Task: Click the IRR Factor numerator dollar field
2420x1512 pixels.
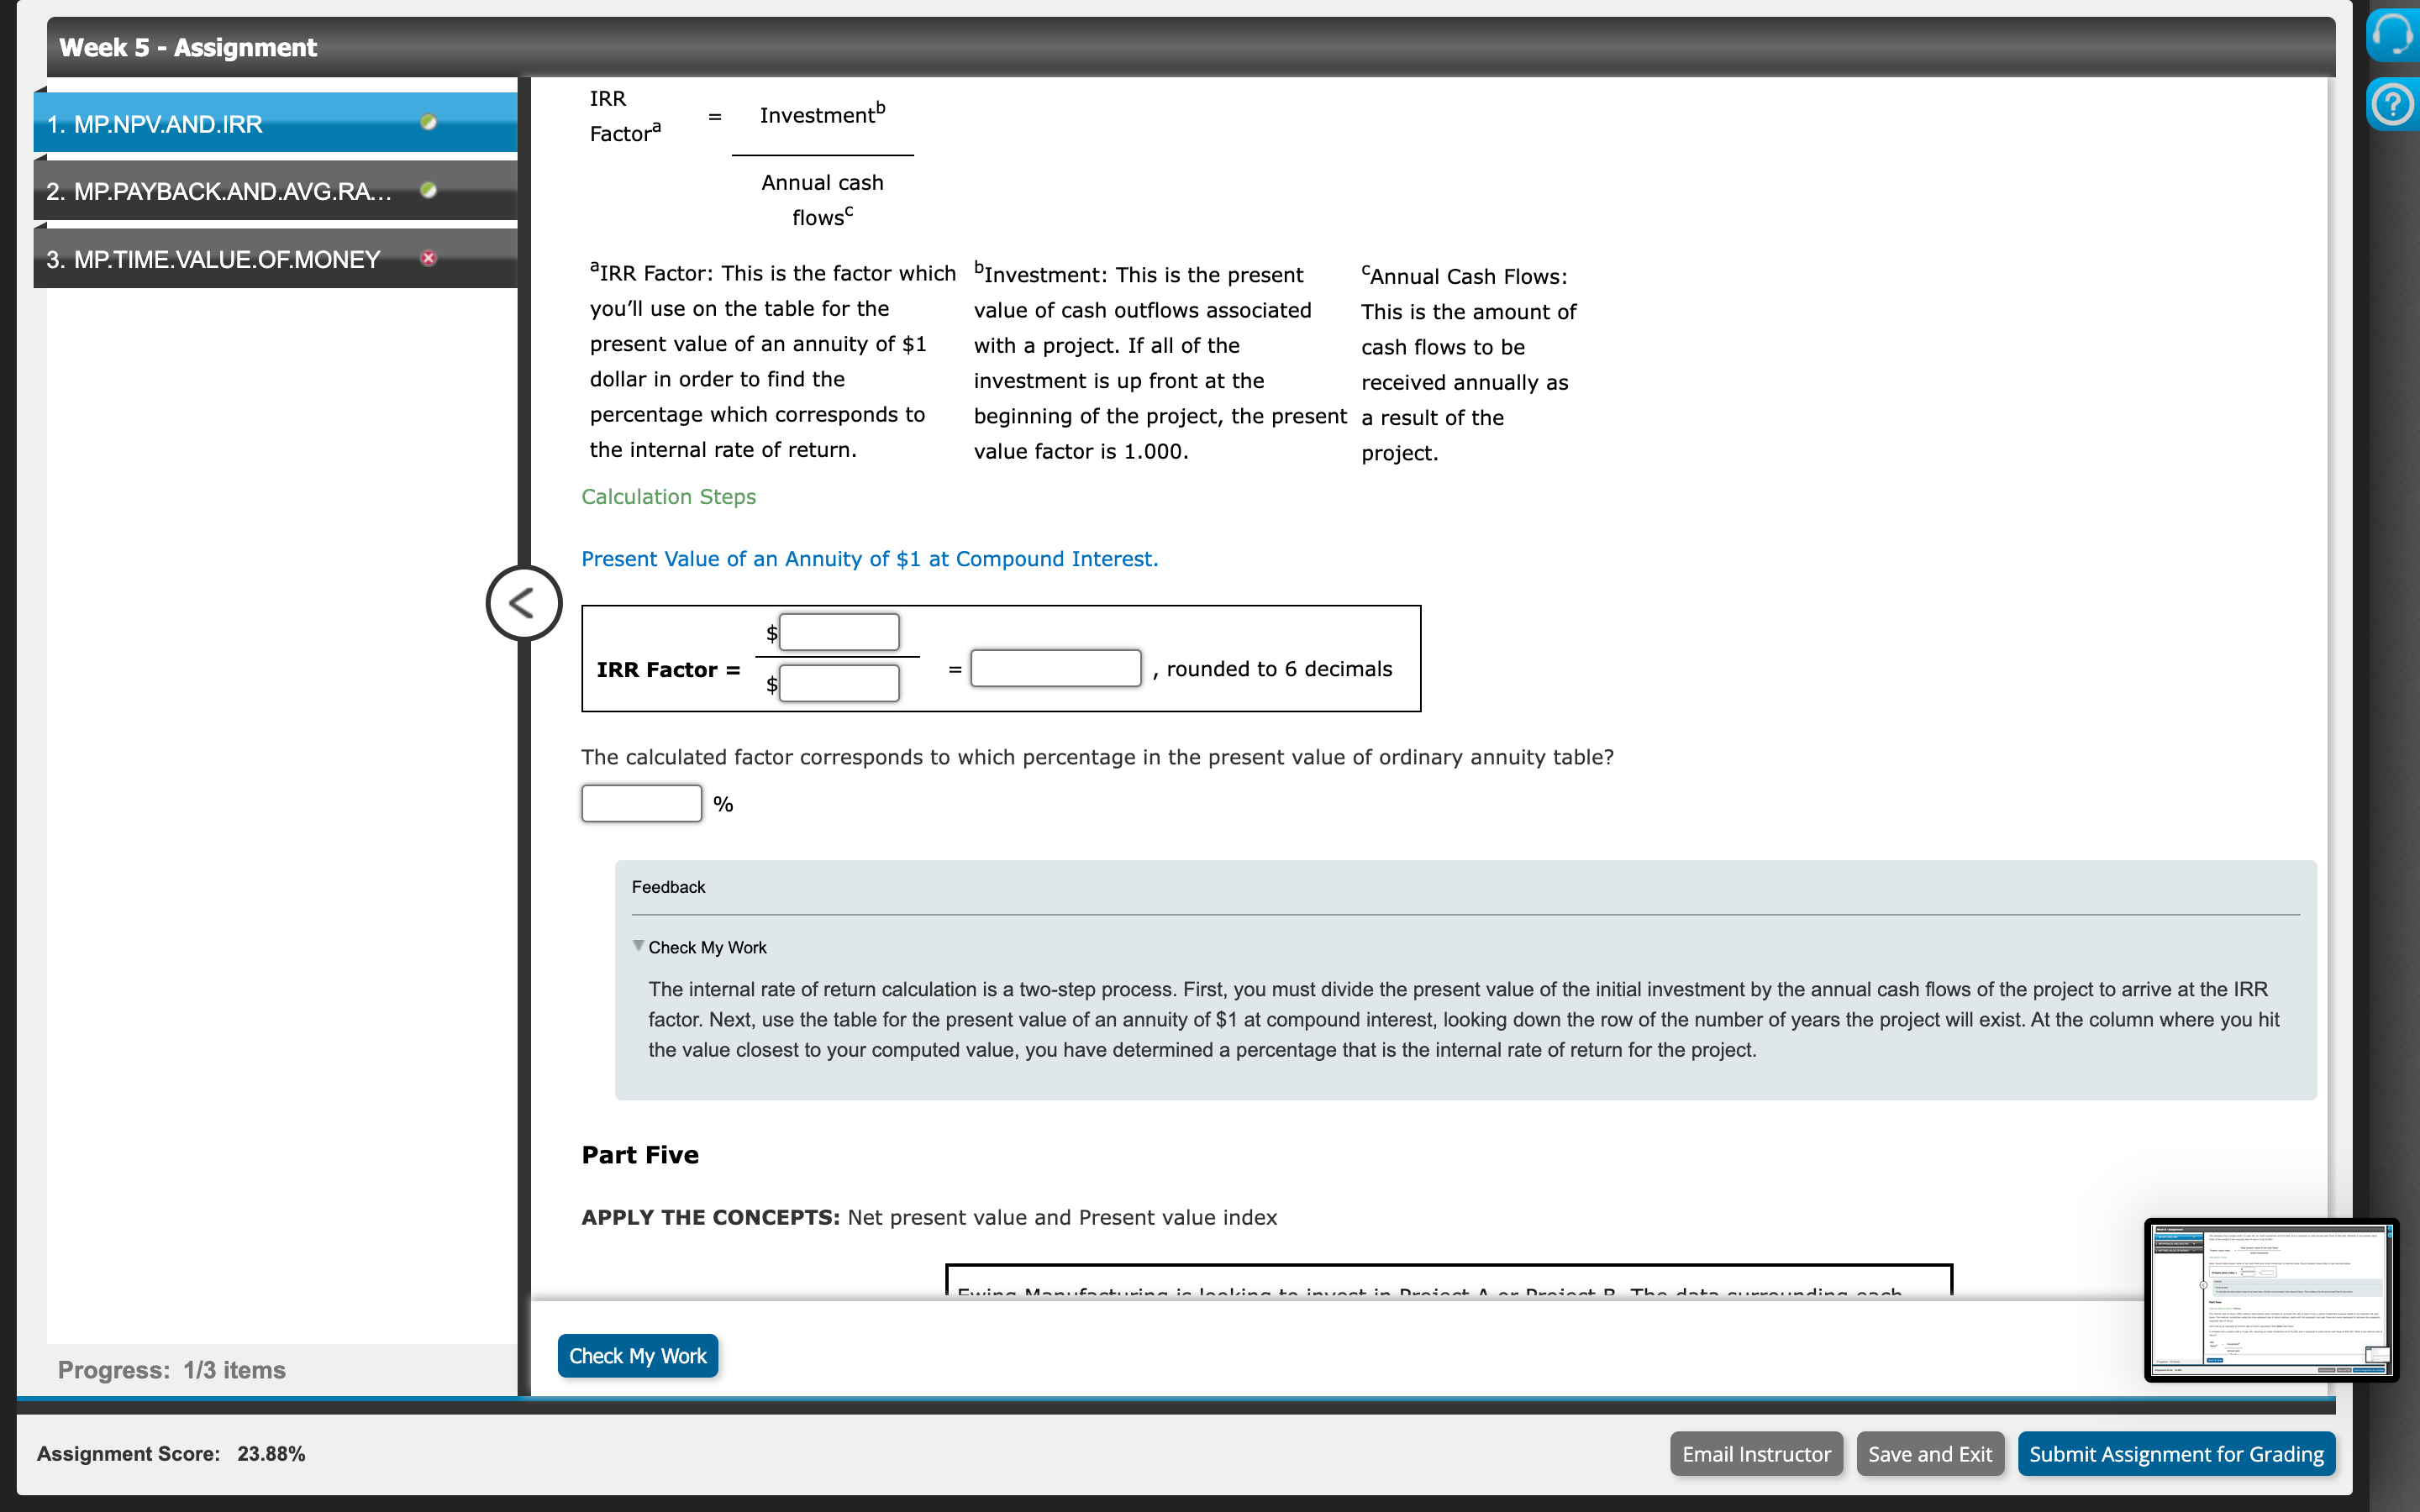Action: 838,632
